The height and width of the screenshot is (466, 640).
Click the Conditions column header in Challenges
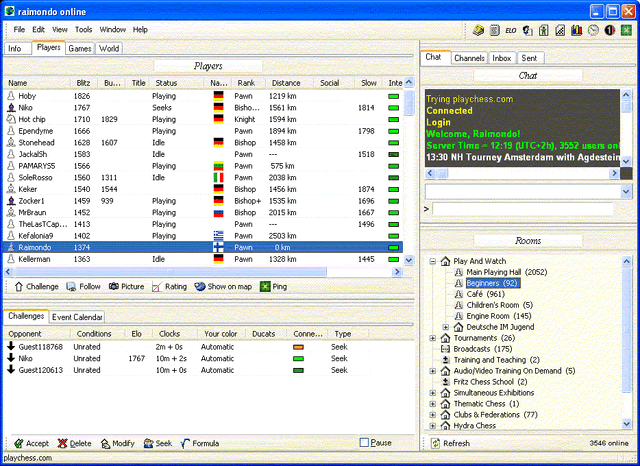click(94, 334)
